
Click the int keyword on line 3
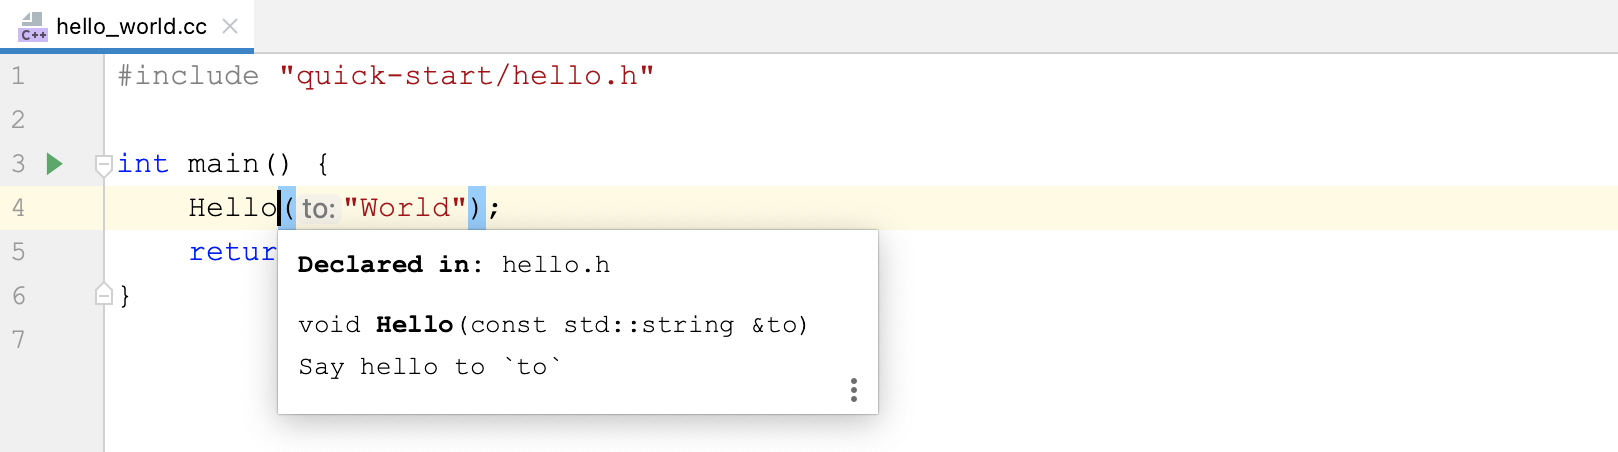143,164
